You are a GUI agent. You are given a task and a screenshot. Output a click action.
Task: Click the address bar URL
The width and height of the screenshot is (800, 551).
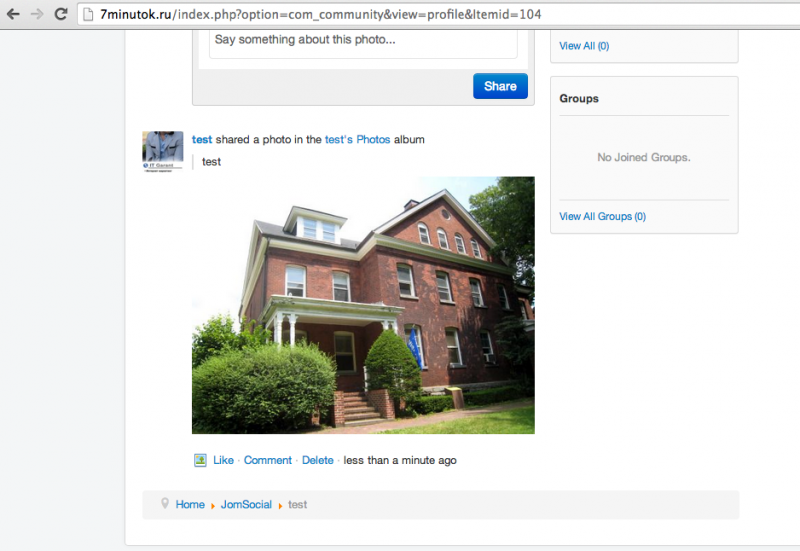tap(320, 14)
